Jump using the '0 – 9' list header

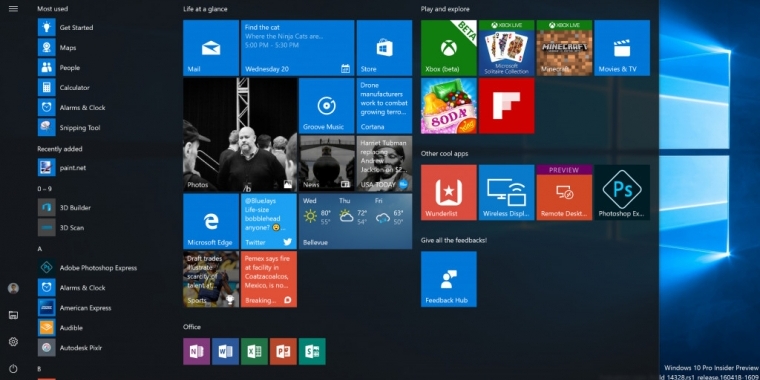(45, 189)
